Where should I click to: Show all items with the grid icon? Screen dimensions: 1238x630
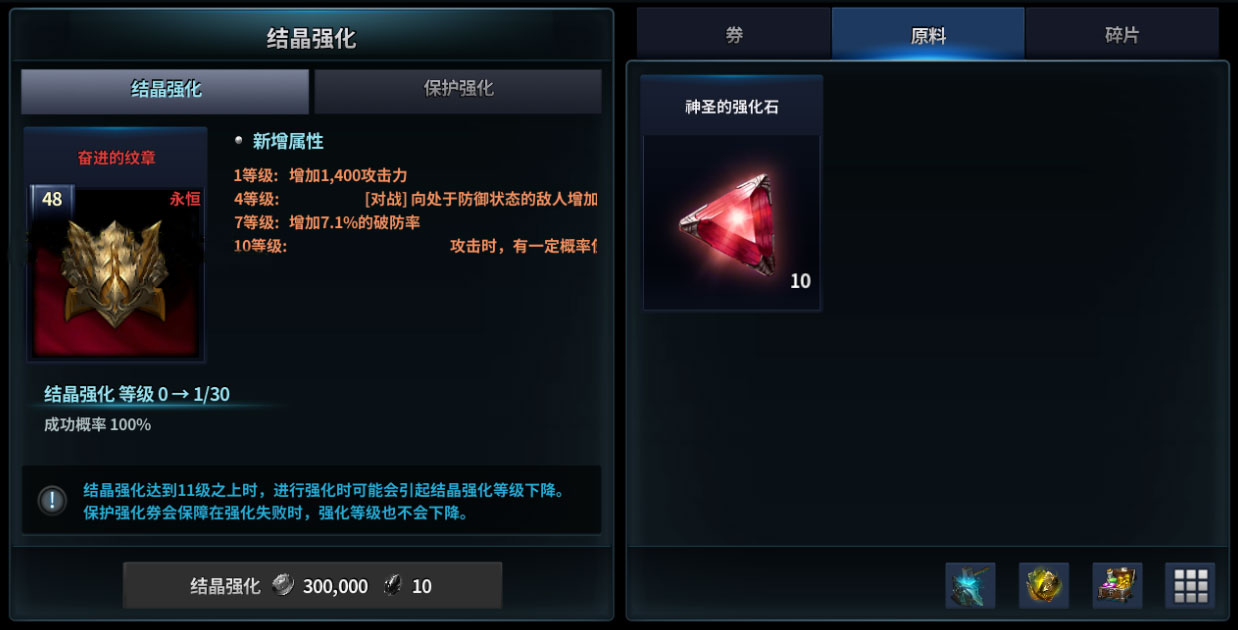pos(1190,585)
